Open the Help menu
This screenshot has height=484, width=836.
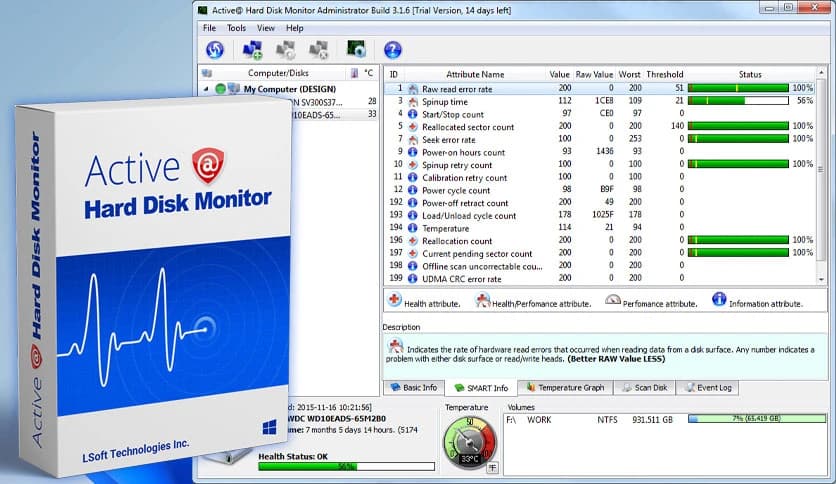coord(294,28)
